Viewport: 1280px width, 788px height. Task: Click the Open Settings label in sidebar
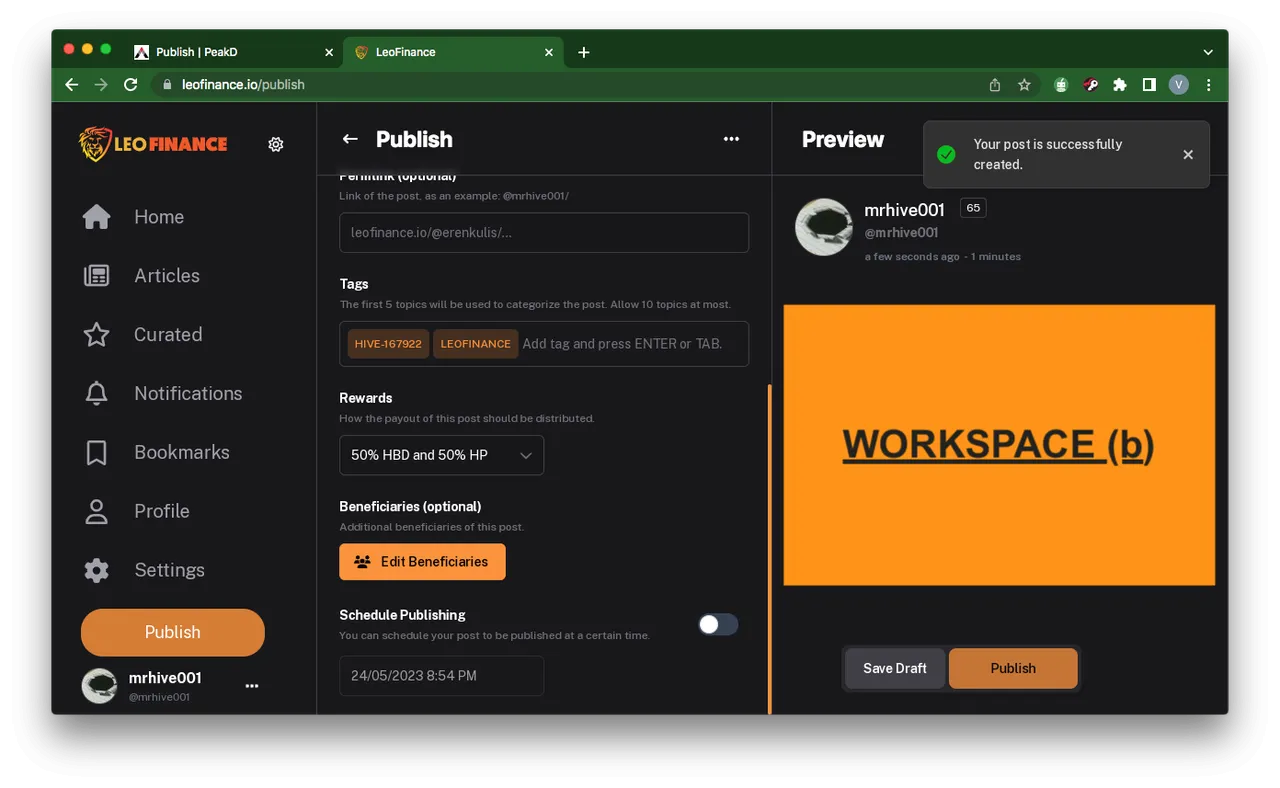pyautogui.click(x=169, y=570)
